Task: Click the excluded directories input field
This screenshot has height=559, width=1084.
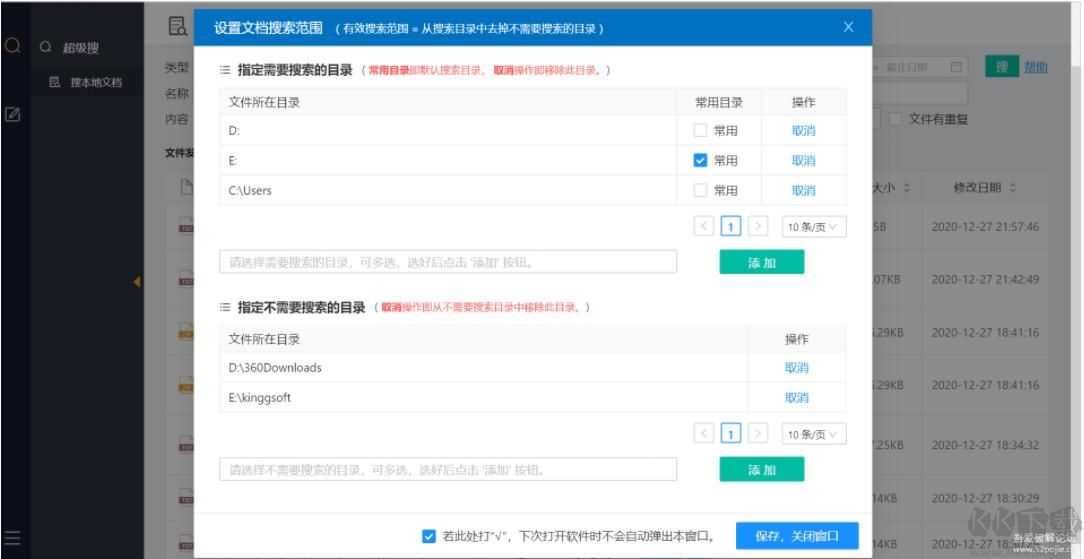Action: coord(448,469)
